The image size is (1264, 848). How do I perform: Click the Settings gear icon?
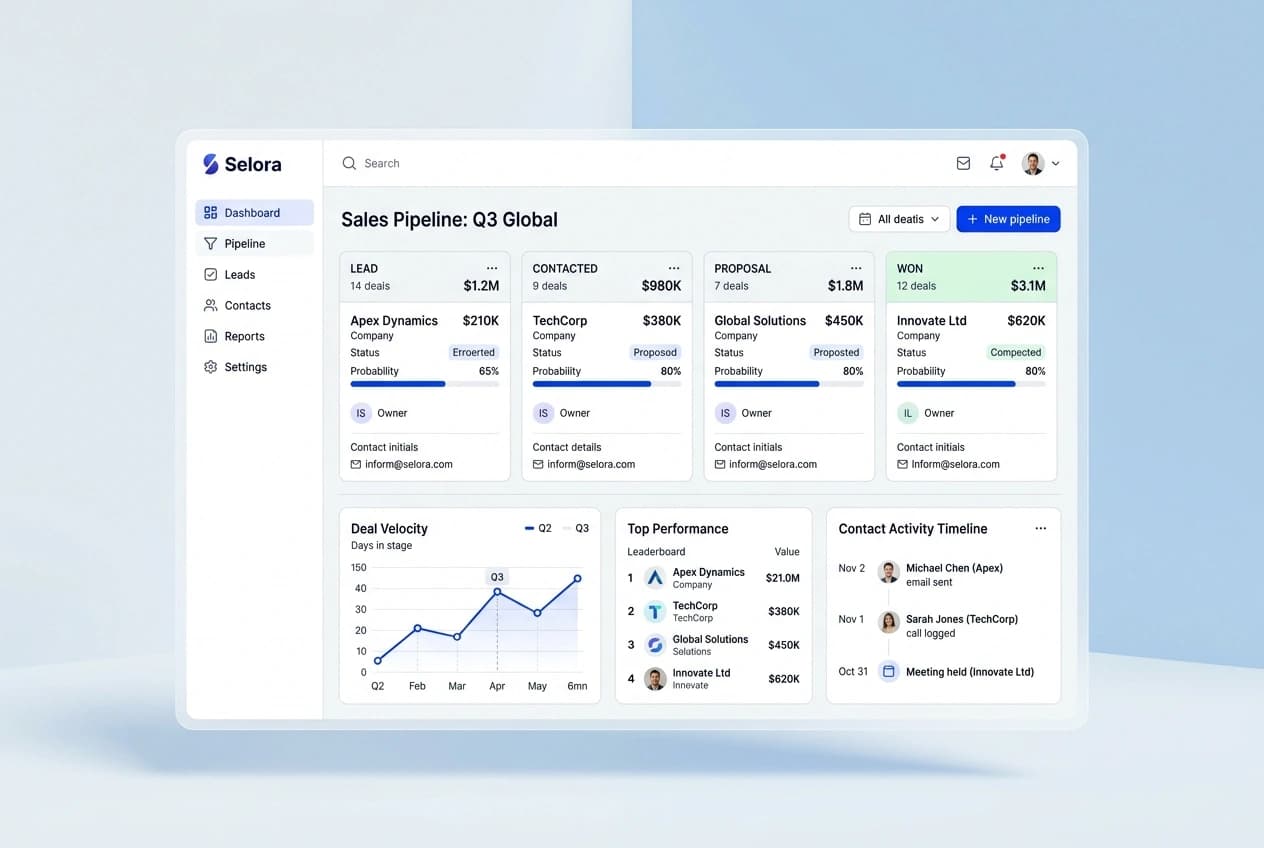pyautogui.click(x=210, y=367)
